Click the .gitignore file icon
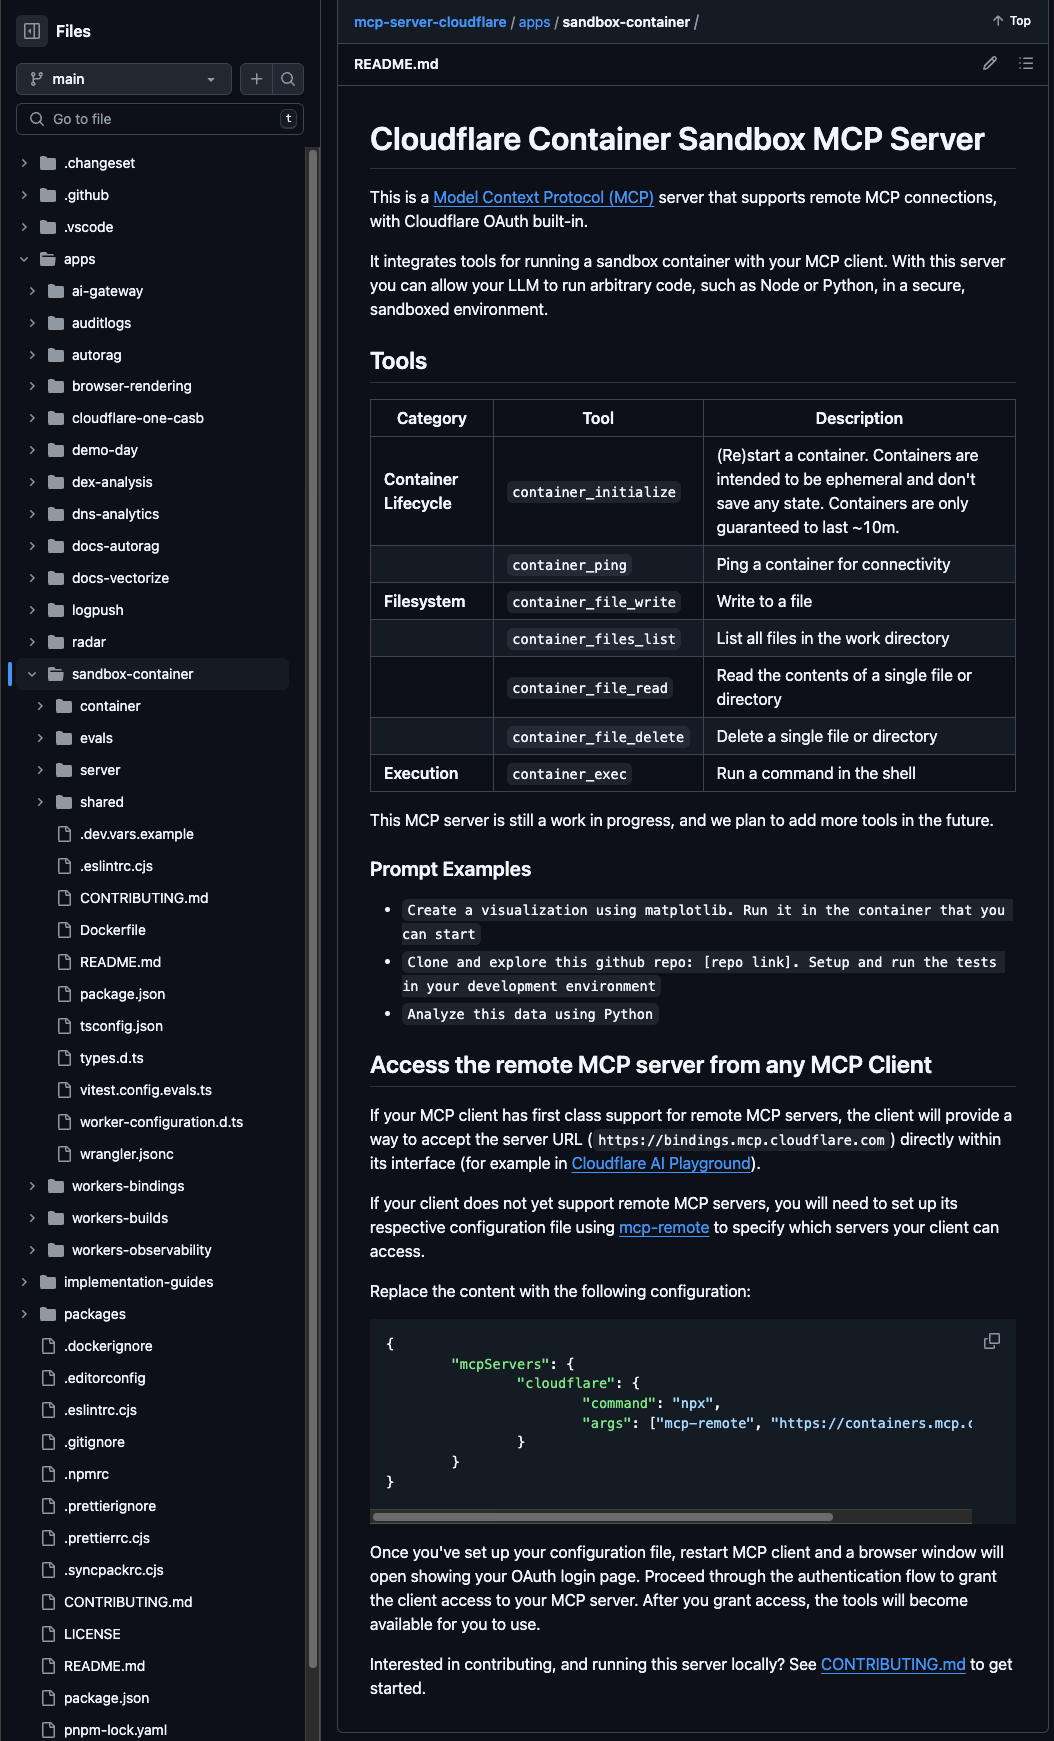Viewport: 1054px width, 1741px height. pyautogui.click(x=48, y=1442)
